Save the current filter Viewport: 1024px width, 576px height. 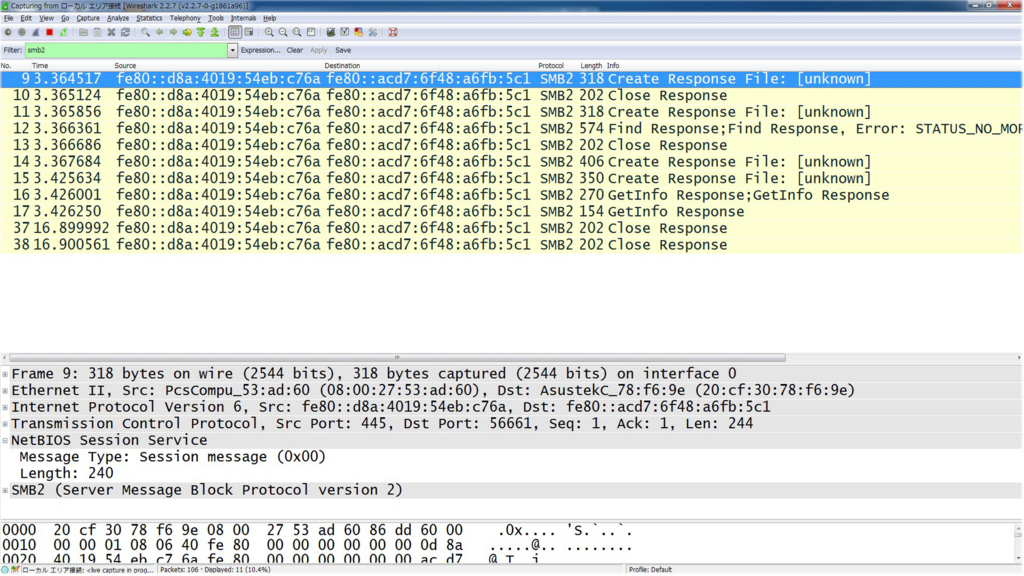click(x=343, y=50)
